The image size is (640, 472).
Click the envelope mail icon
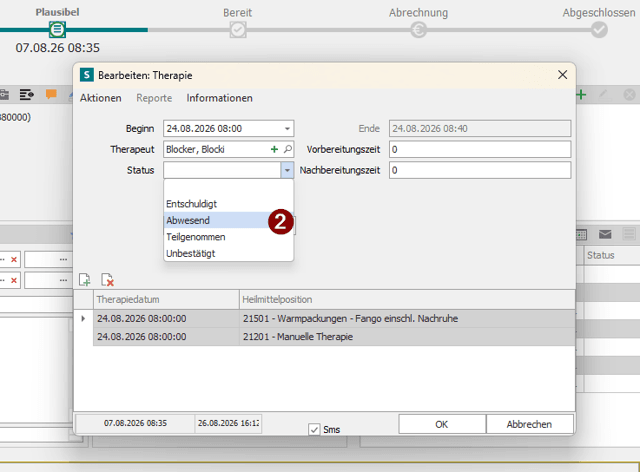point(605,234)
